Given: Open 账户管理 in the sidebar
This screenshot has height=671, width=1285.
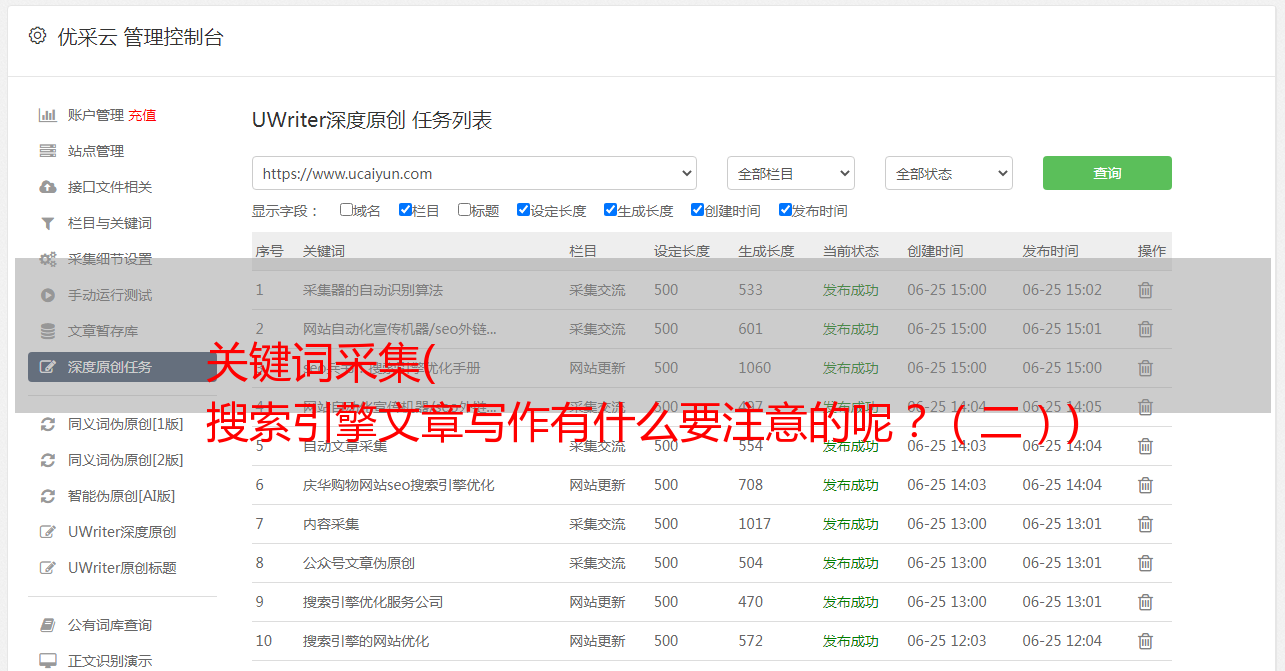Looking at the screenshot, I should [96, 115].
